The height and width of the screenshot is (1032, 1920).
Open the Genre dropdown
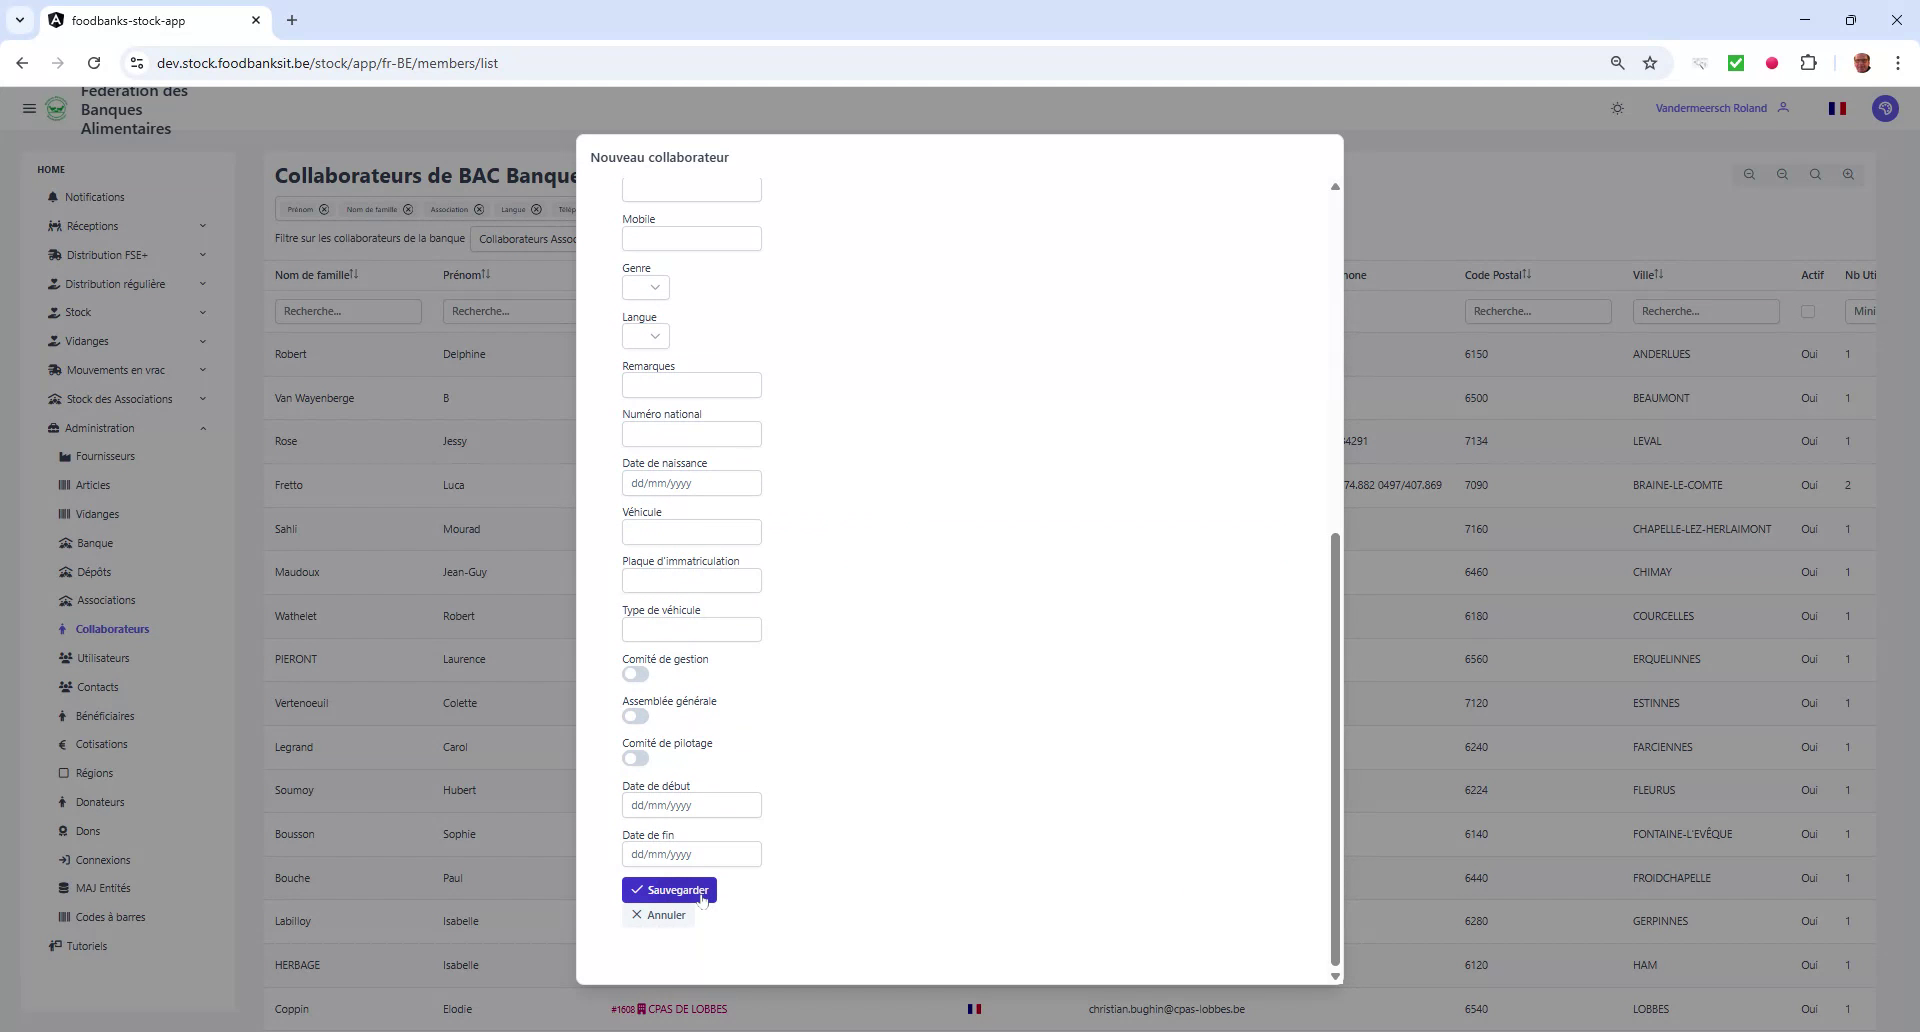click(x=645, y=287)
